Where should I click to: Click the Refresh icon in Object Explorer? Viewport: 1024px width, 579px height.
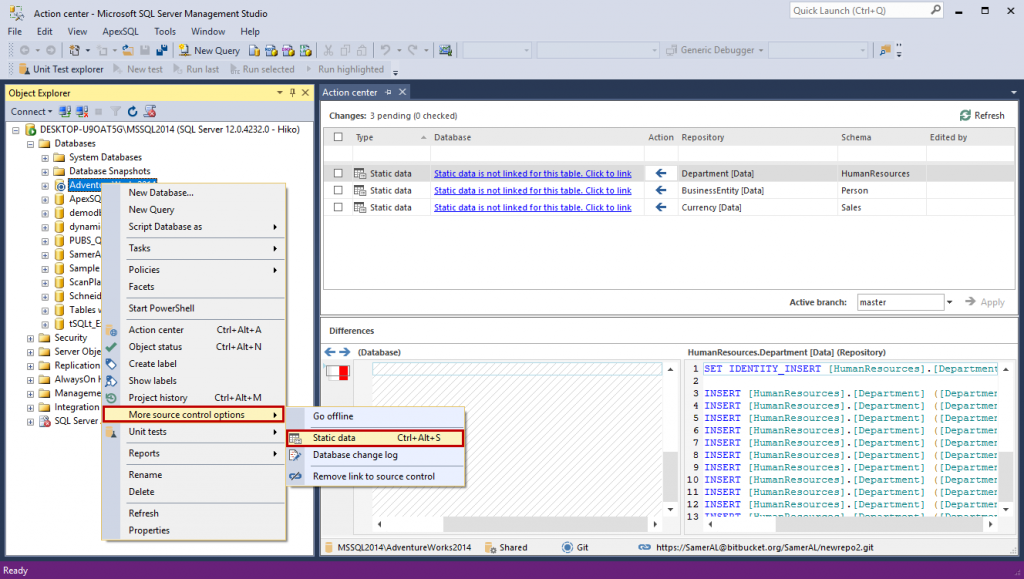click(132, 111)
